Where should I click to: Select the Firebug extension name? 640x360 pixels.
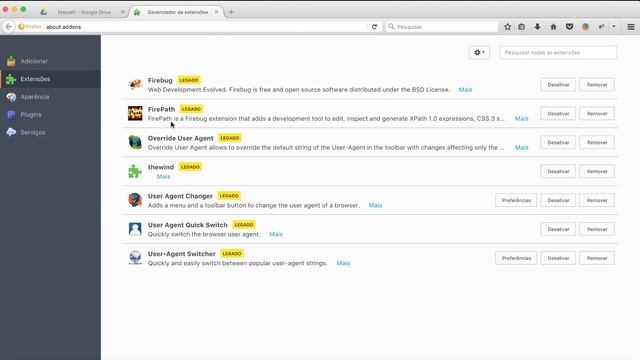click(160, 80)
